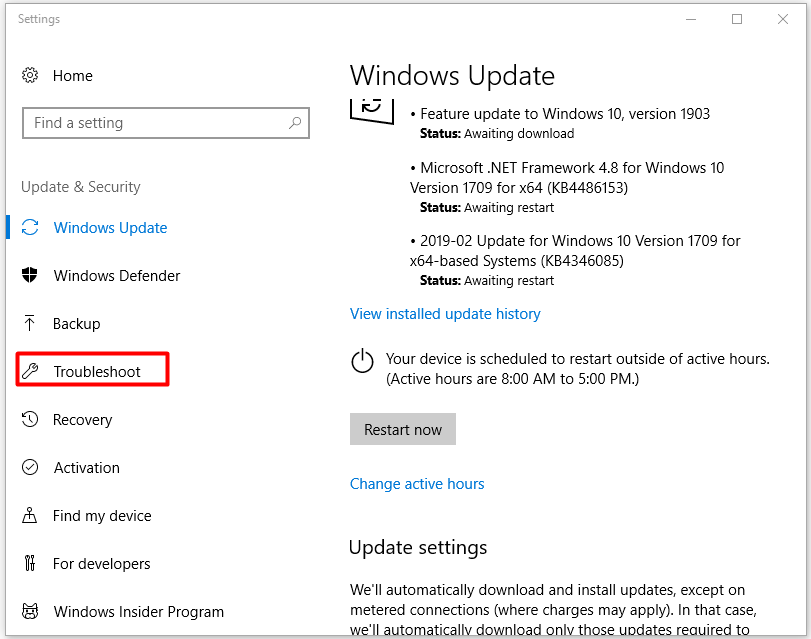Click the Find my device person icon
This screenshot has width=811, height=639.
click(x=30, y=516)
